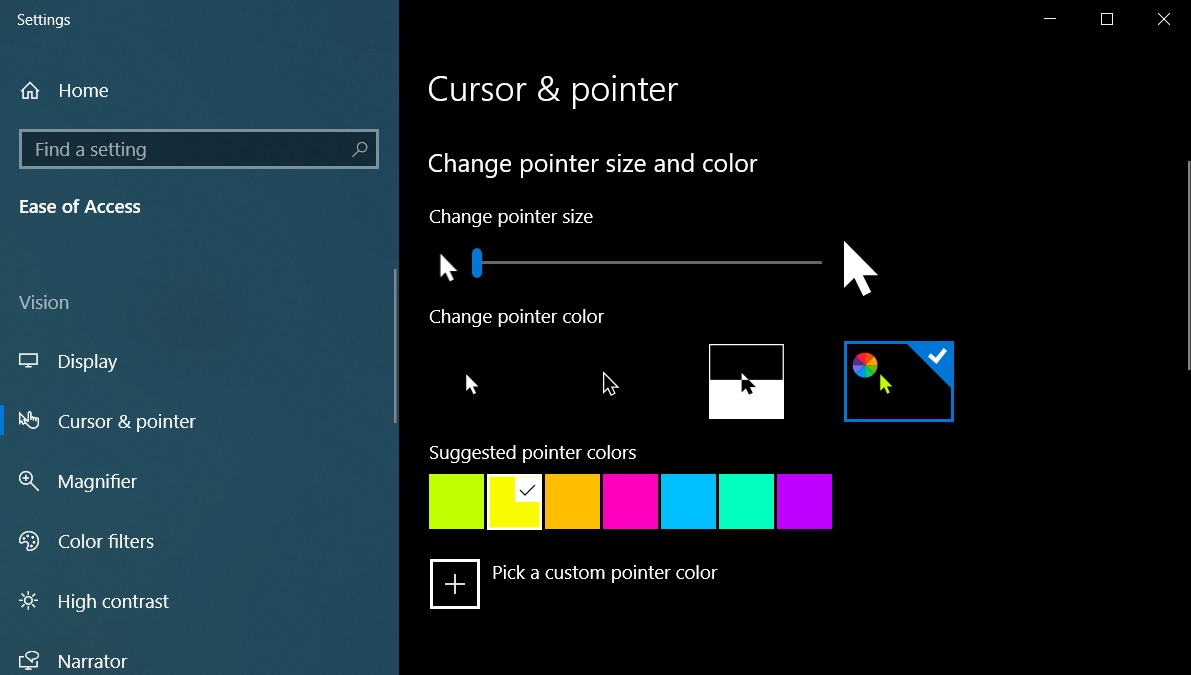Select the inverted pointer color option

tap(746, 381)
